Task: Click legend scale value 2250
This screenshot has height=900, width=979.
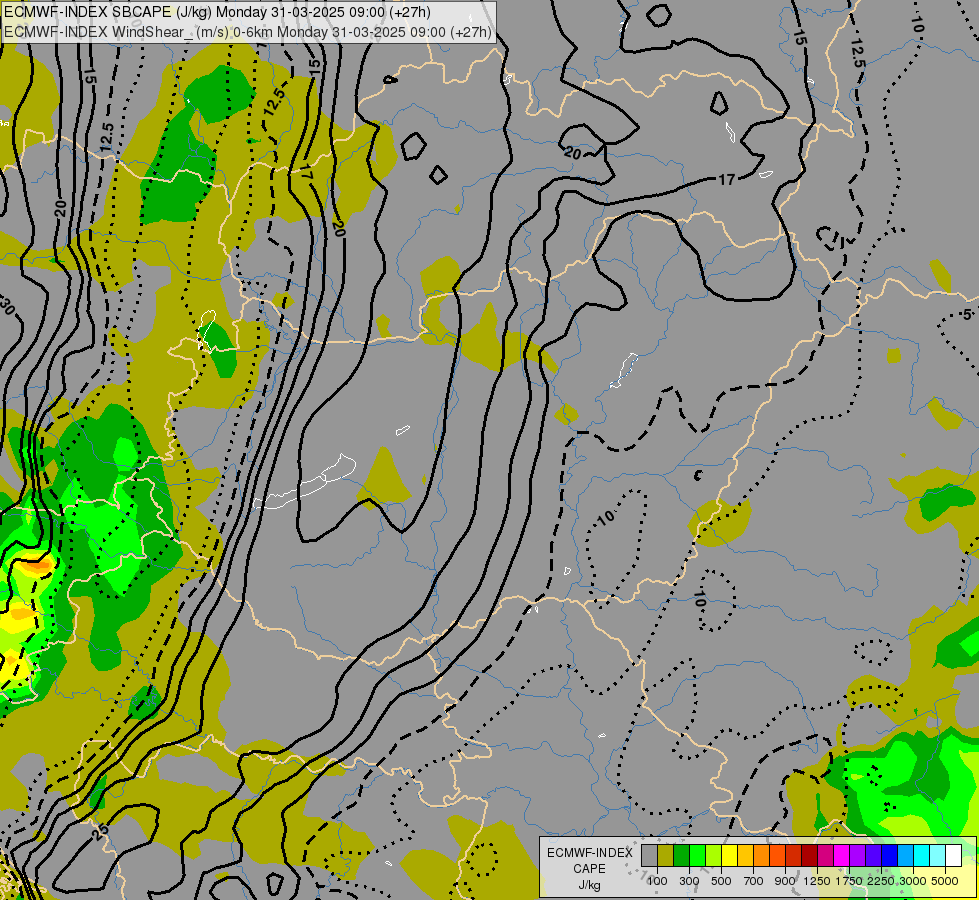Action: tap(881, 881)
